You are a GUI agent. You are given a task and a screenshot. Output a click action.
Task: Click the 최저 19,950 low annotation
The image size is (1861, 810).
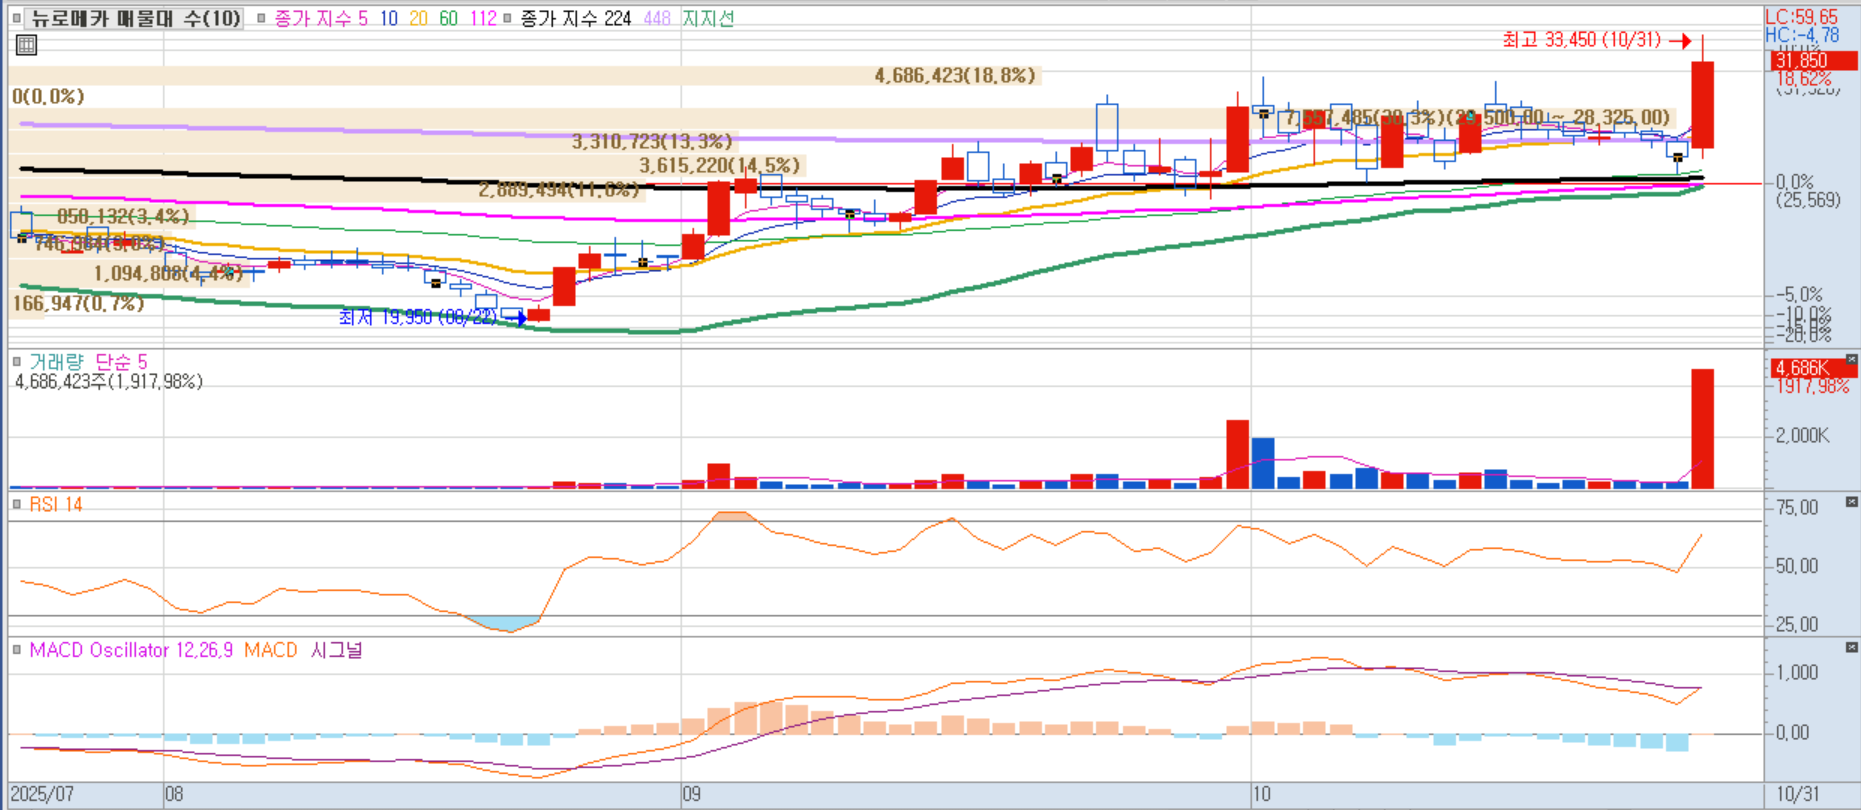coord(417,317)
